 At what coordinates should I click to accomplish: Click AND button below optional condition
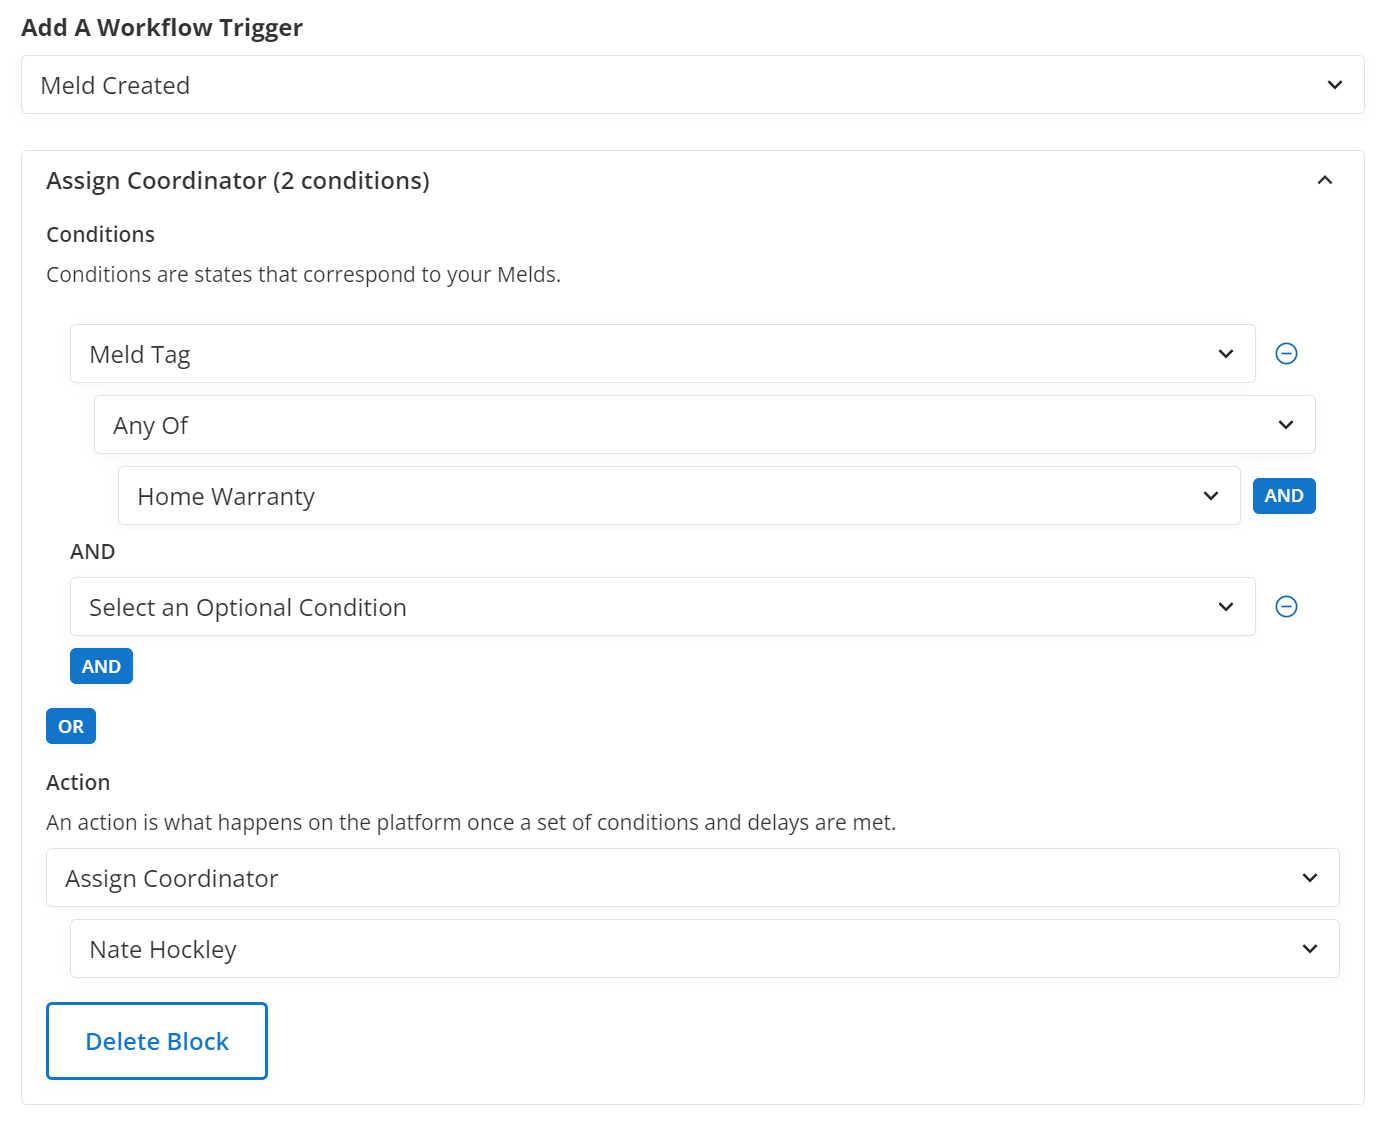[x=101, y=667]
